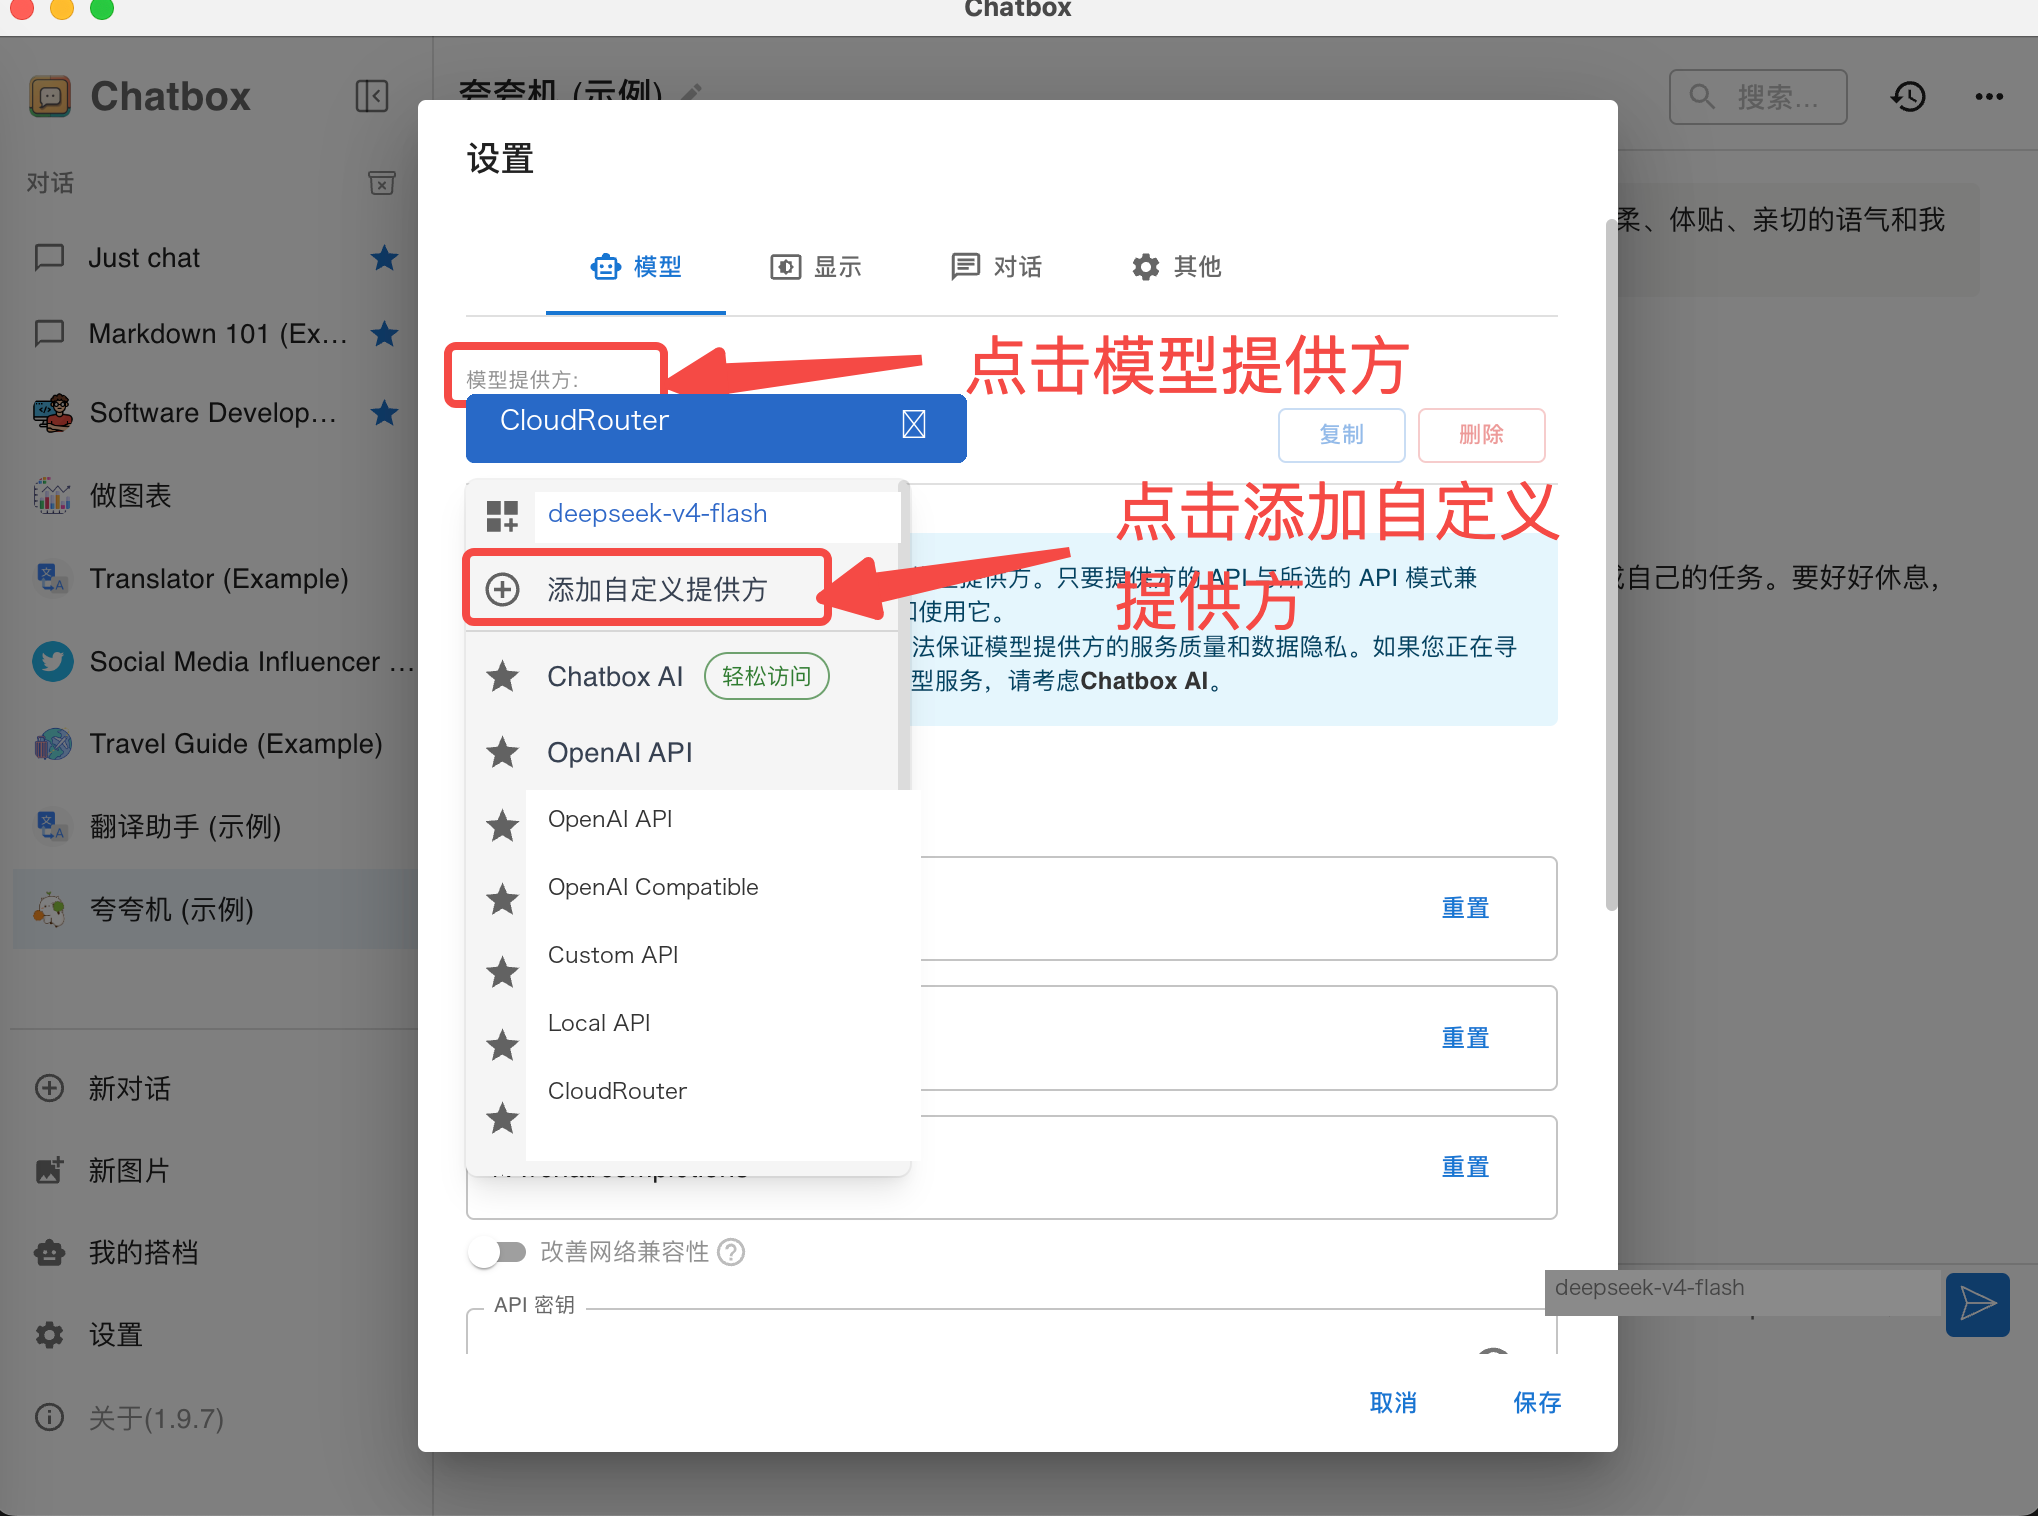Collapse the Chatbox sidebar panel icon

(372, 96)
